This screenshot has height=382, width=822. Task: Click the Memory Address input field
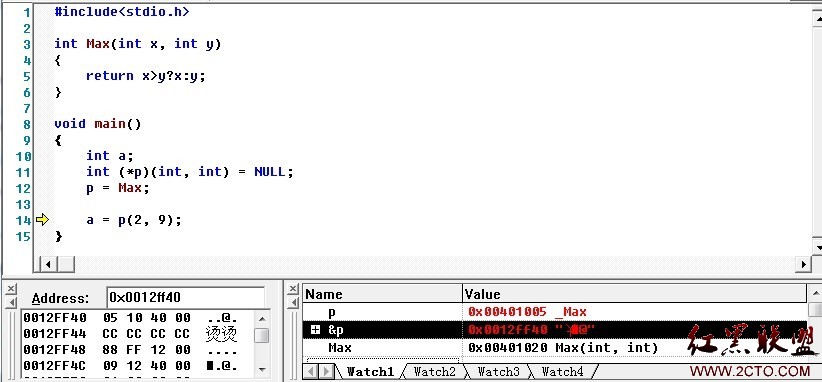[x=186, y=298]
